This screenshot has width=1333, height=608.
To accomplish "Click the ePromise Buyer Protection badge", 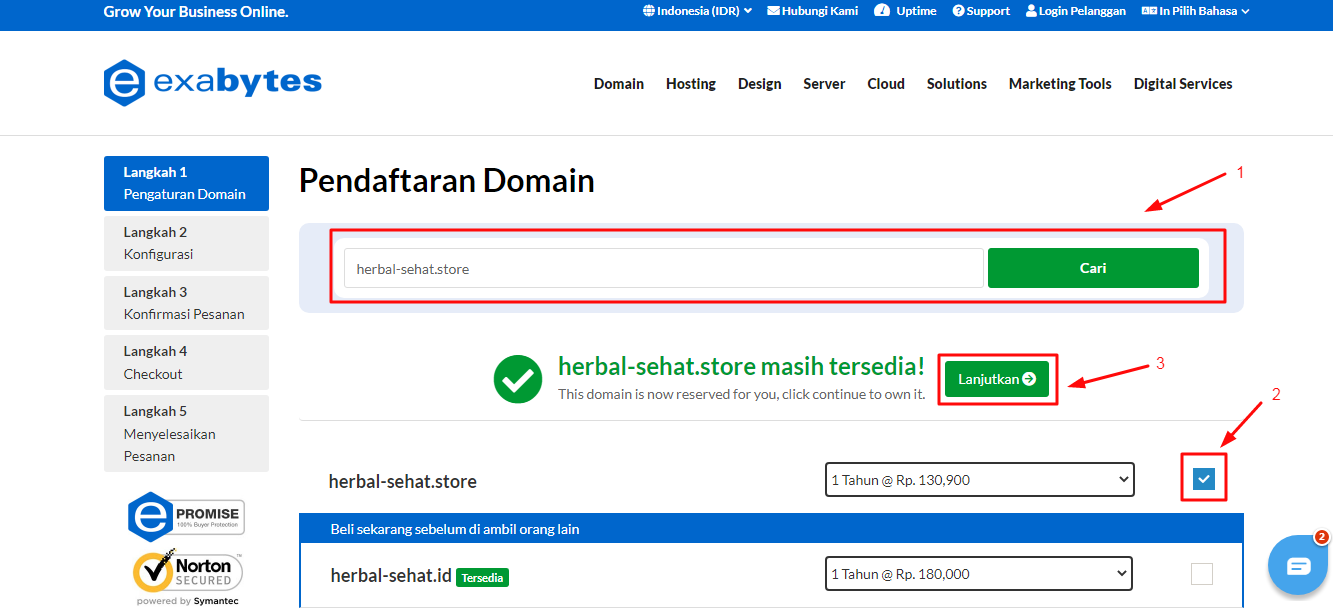I will click(186, 516).
